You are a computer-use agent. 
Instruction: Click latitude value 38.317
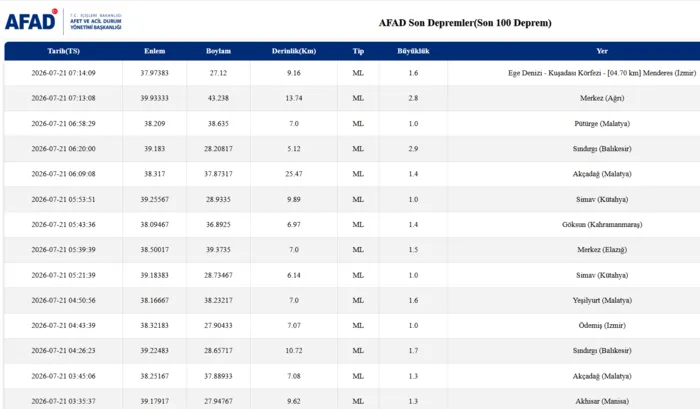pos(154,174)
